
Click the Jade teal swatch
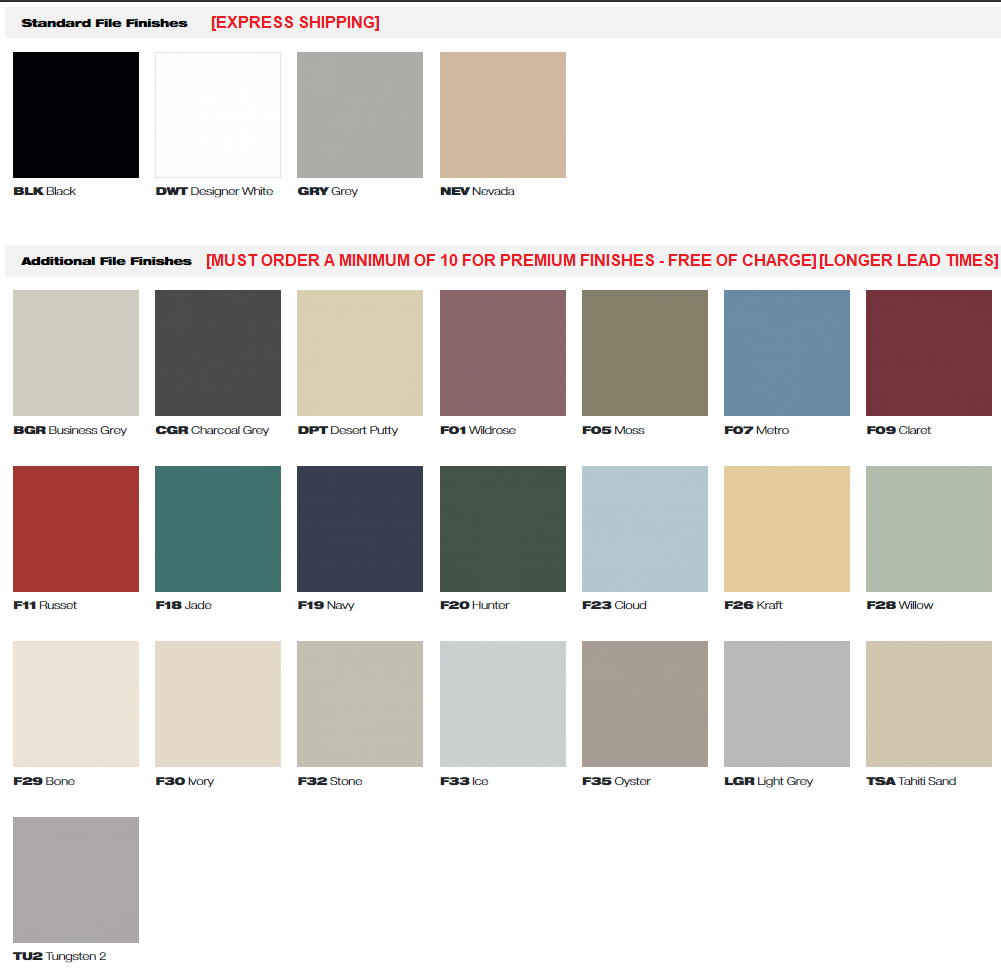click(218, 529)
